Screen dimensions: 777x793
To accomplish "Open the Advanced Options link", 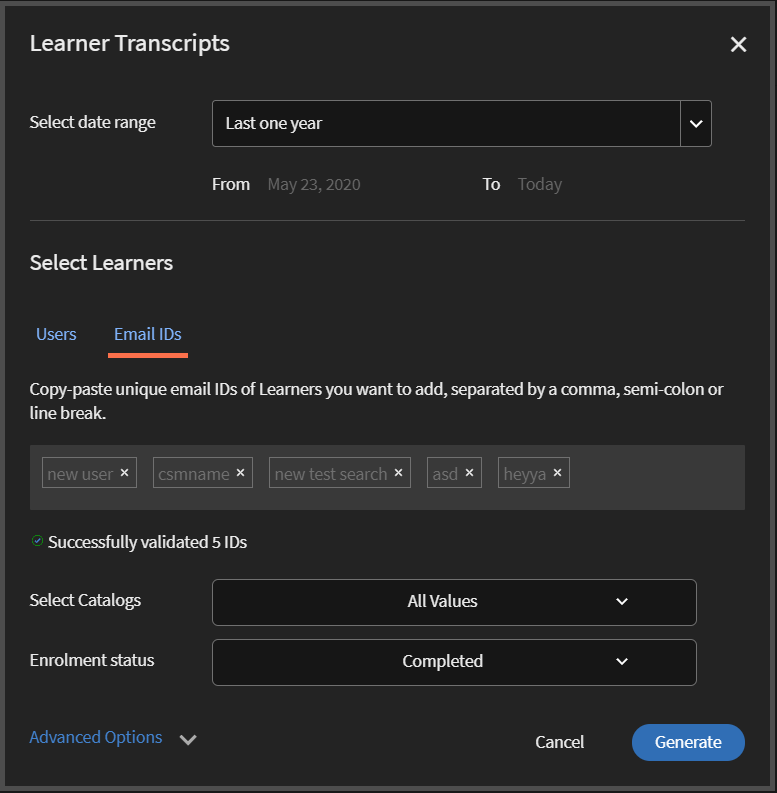I will [96, 737].
